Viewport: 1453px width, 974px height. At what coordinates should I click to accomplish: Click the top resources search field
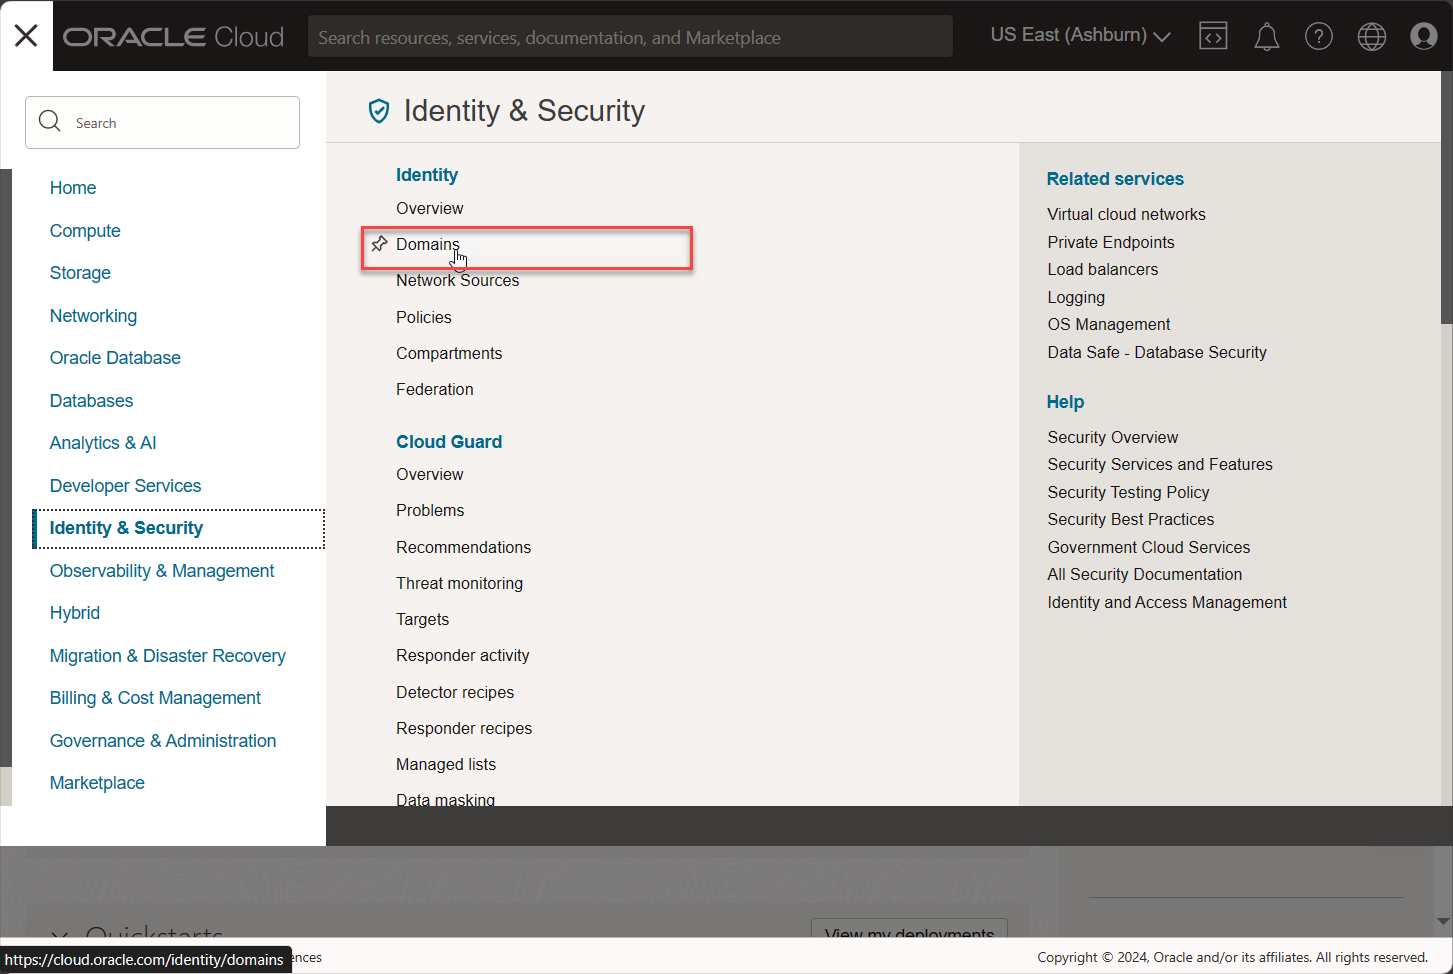click(630, 35)
